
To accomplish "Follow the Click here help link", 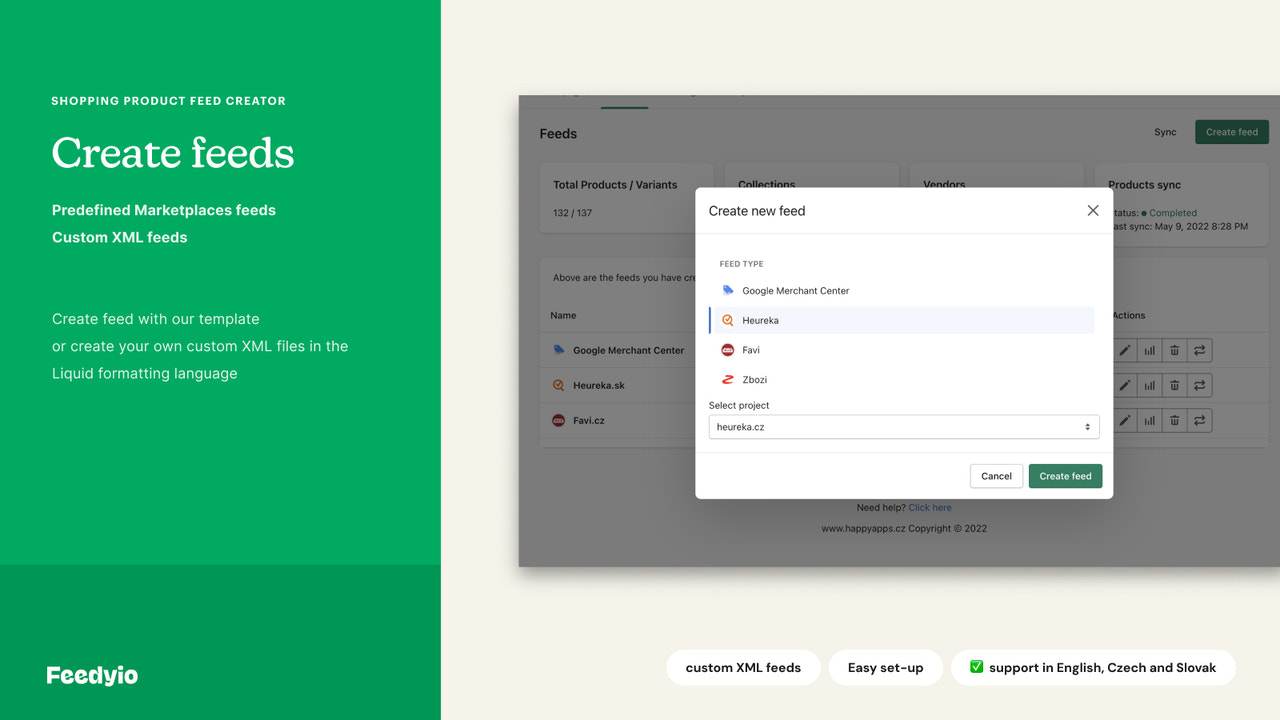I will (x=930, y=507).
